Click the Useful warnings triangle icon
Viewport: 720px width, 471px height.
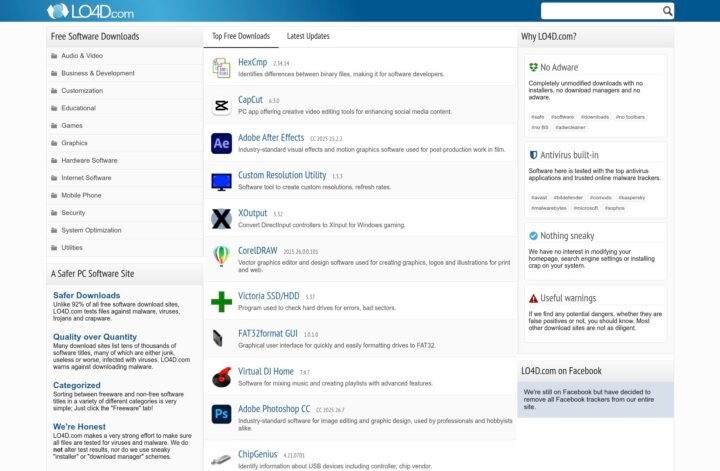coord(533,298)
